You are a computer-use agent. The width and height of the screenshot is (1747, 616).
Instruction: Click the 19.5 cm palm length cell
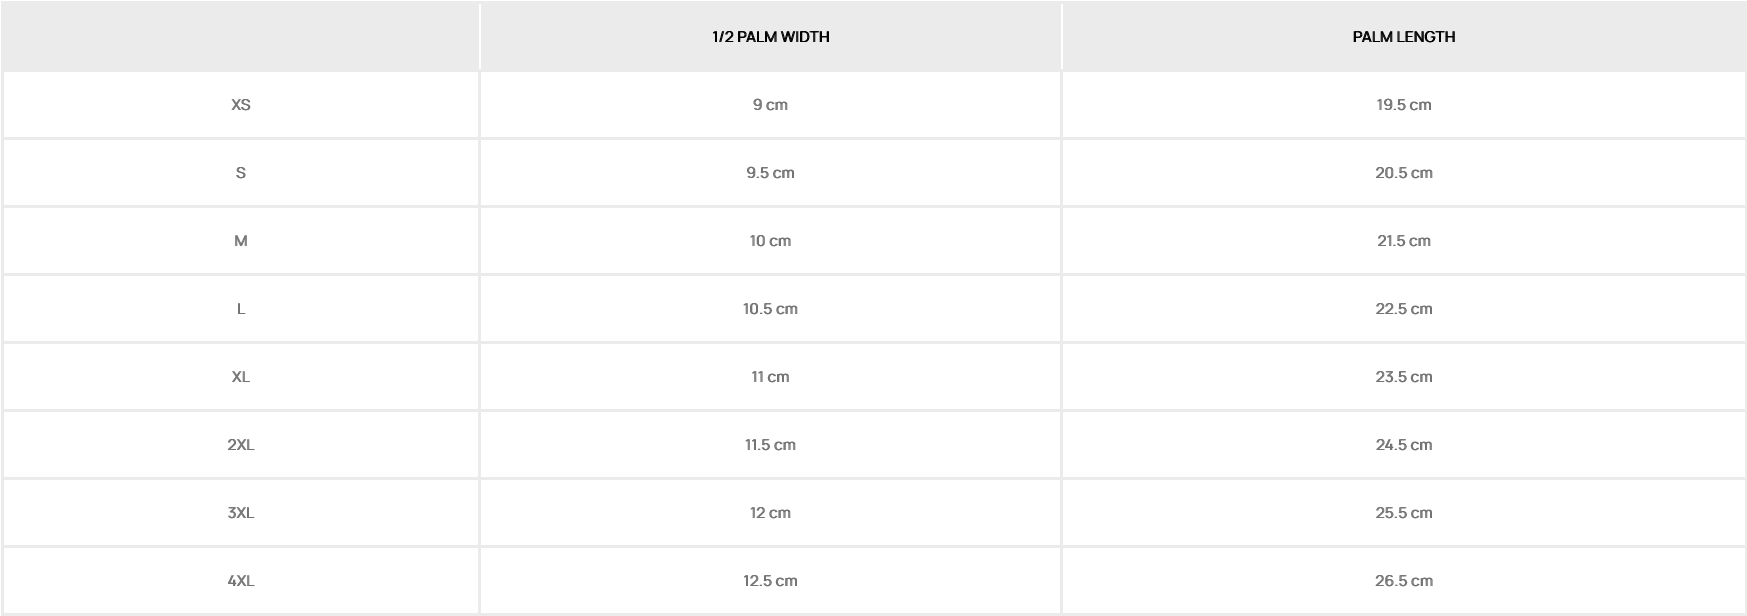1403,105
